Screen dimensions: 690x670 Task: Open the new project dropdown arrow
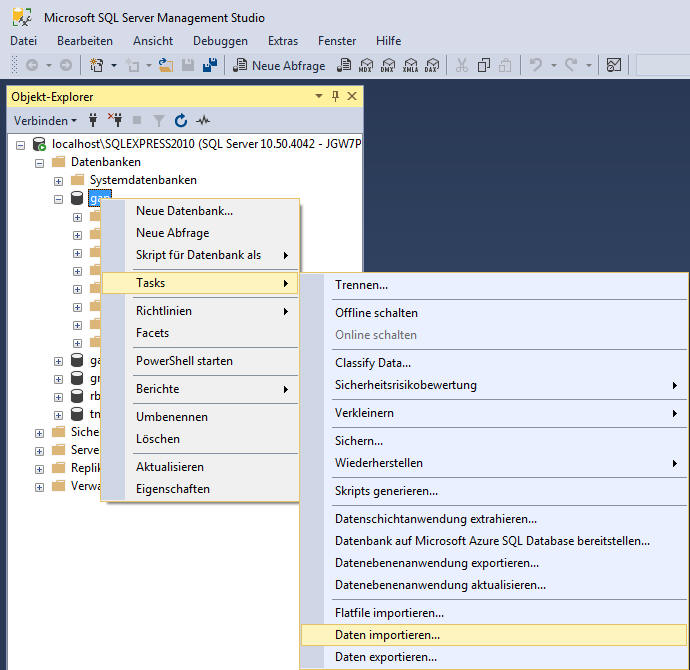(114, 66)
